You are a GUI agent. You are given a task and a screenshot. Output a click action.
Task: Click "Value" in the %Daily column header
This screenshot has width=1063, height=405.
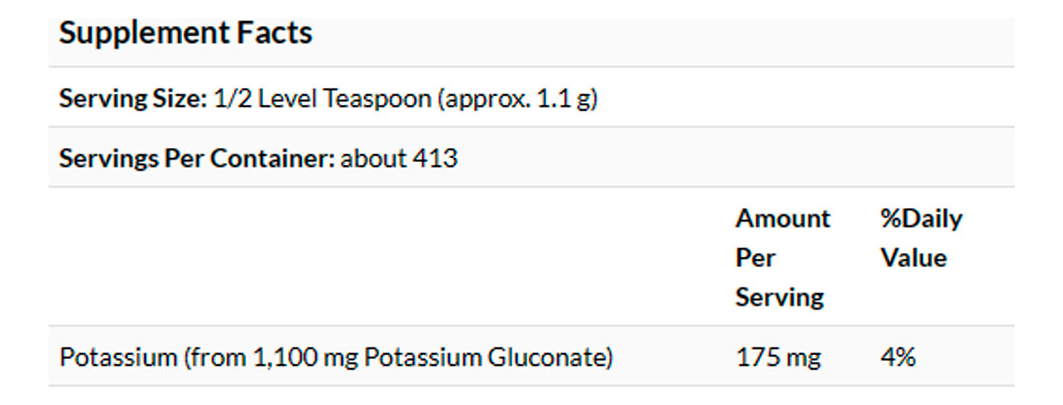[912, 258]
